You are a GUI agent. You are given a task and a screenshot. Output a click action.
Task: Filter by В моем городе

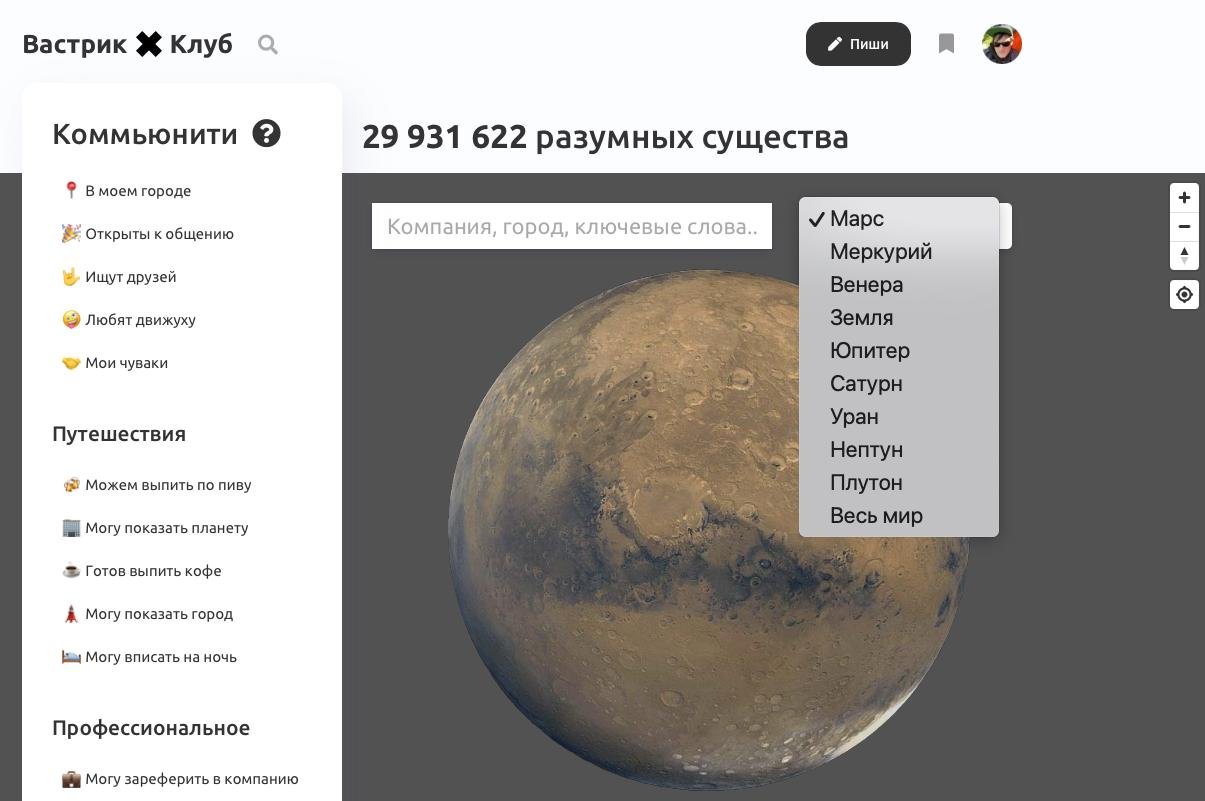(137, 191)
